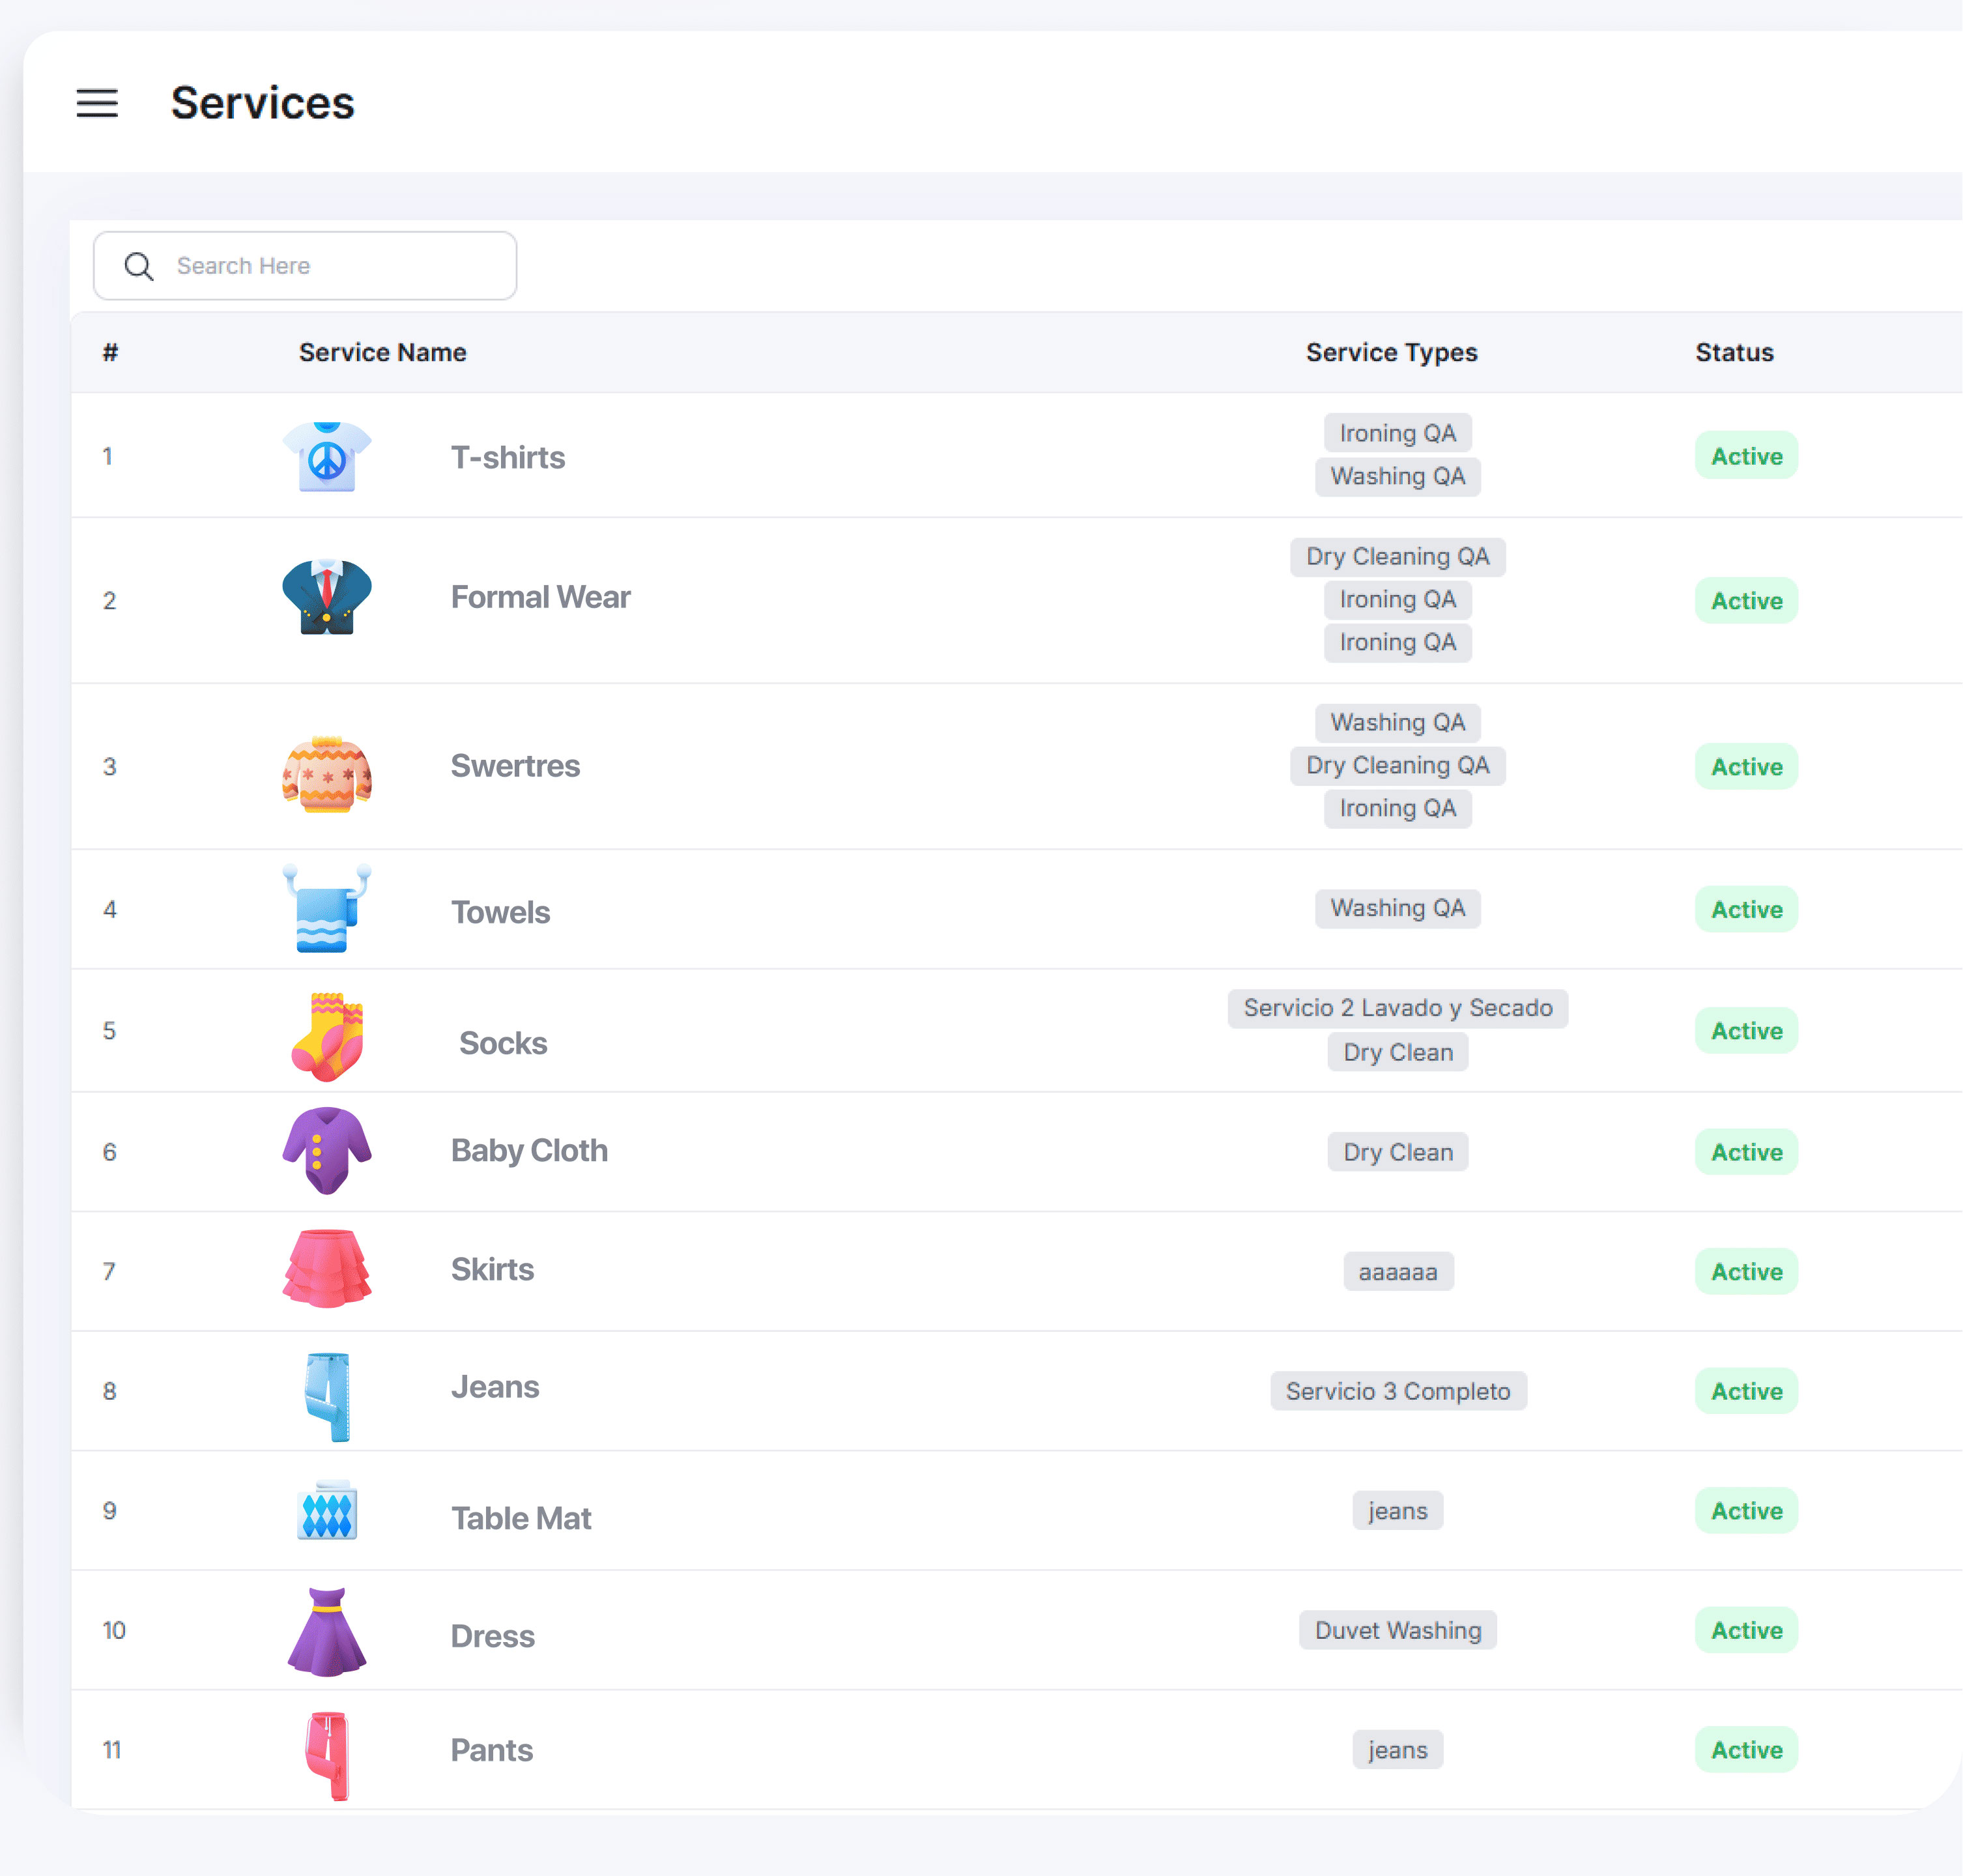Click the Duvet Washing tag

click(1397, 1630)
